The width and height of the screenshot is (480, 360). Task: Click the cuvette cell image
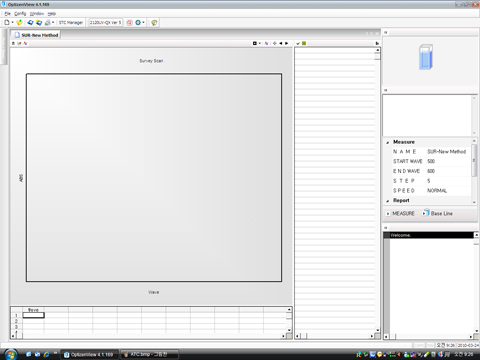426,57
